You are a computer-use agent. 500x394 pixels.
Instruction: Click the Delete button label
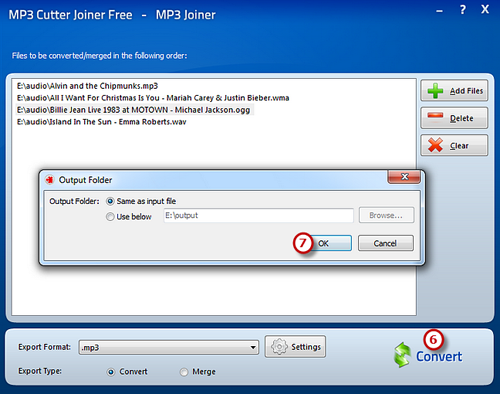click(x=462, y=118)
